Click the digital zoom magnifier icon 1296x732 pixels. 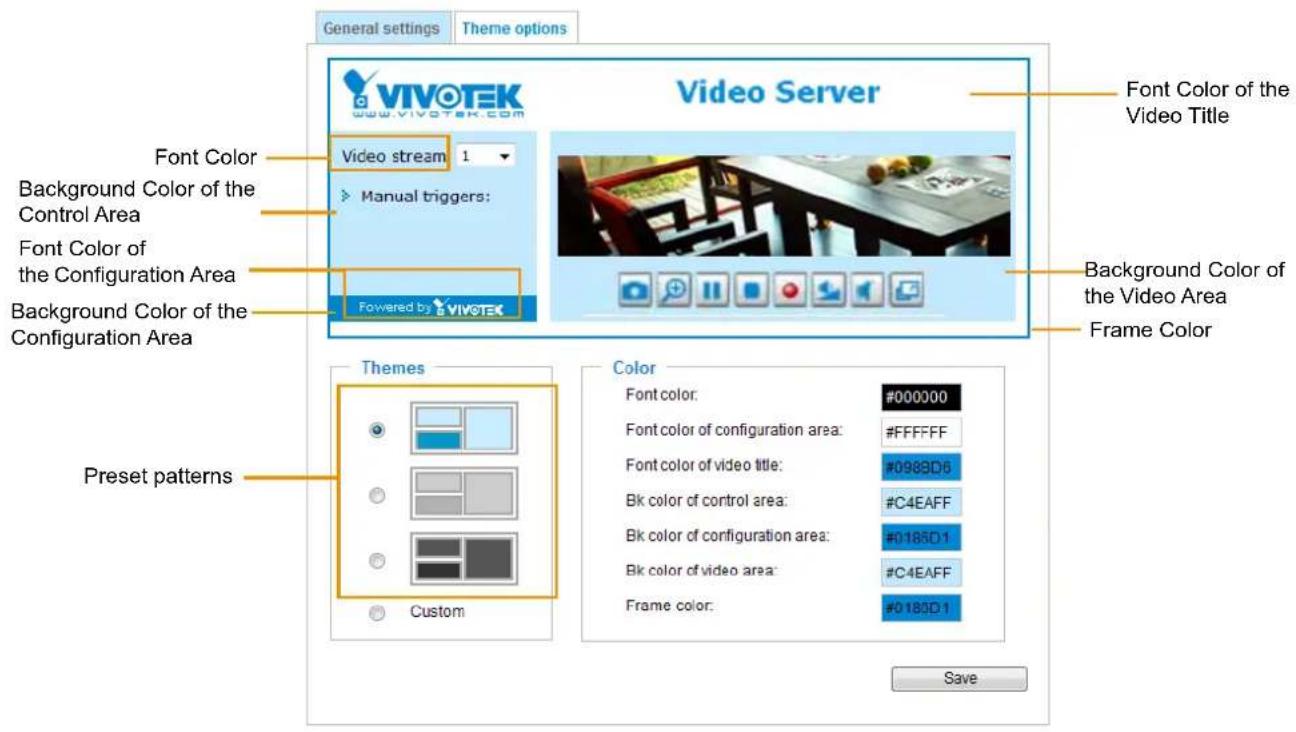[x=673, y=291]
